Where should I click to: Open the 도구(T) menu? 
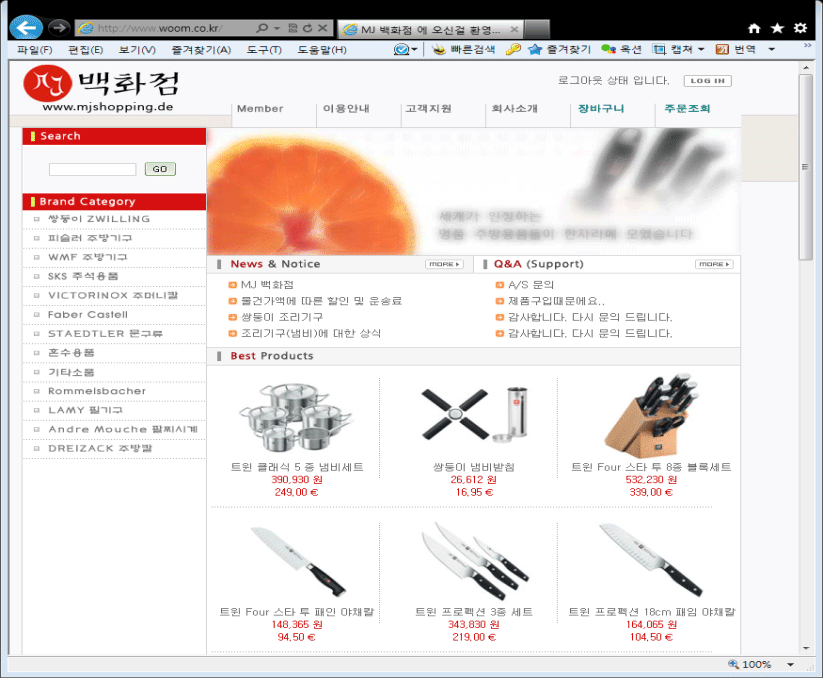coord(264,50)
